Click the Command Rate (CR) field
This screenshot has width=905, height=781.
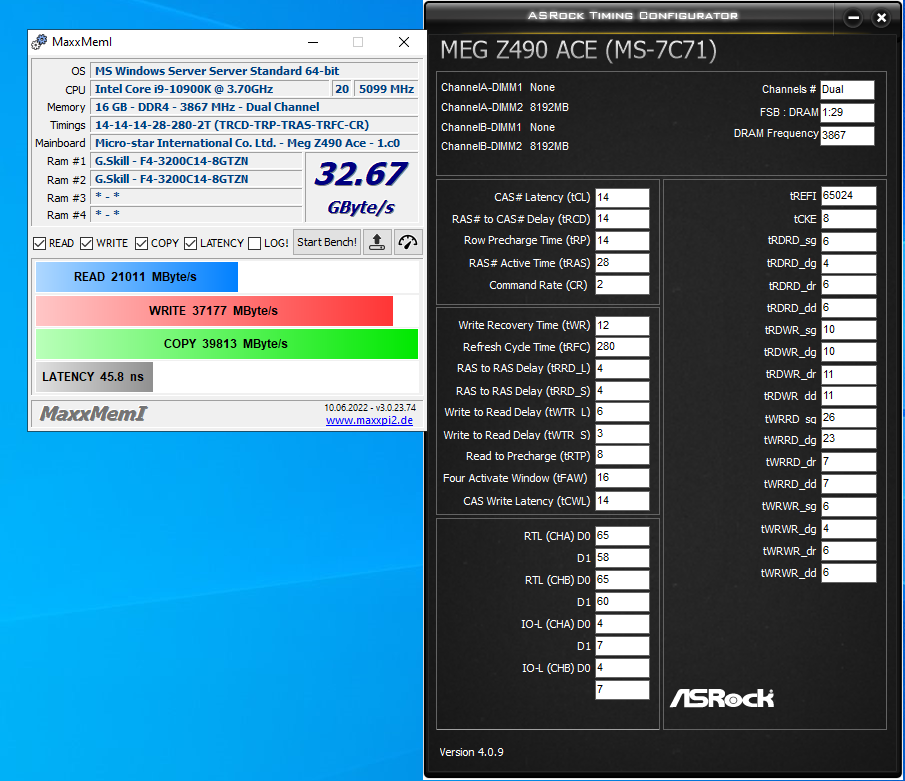pyautogui.click(x=622, y=285)
